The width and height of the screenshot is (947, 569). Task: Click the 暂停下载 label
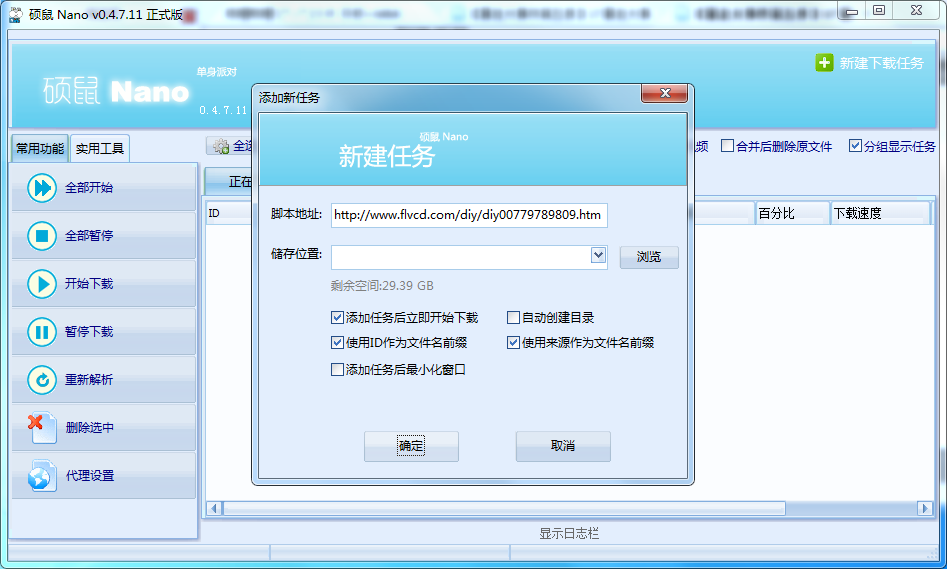point(89,332)
